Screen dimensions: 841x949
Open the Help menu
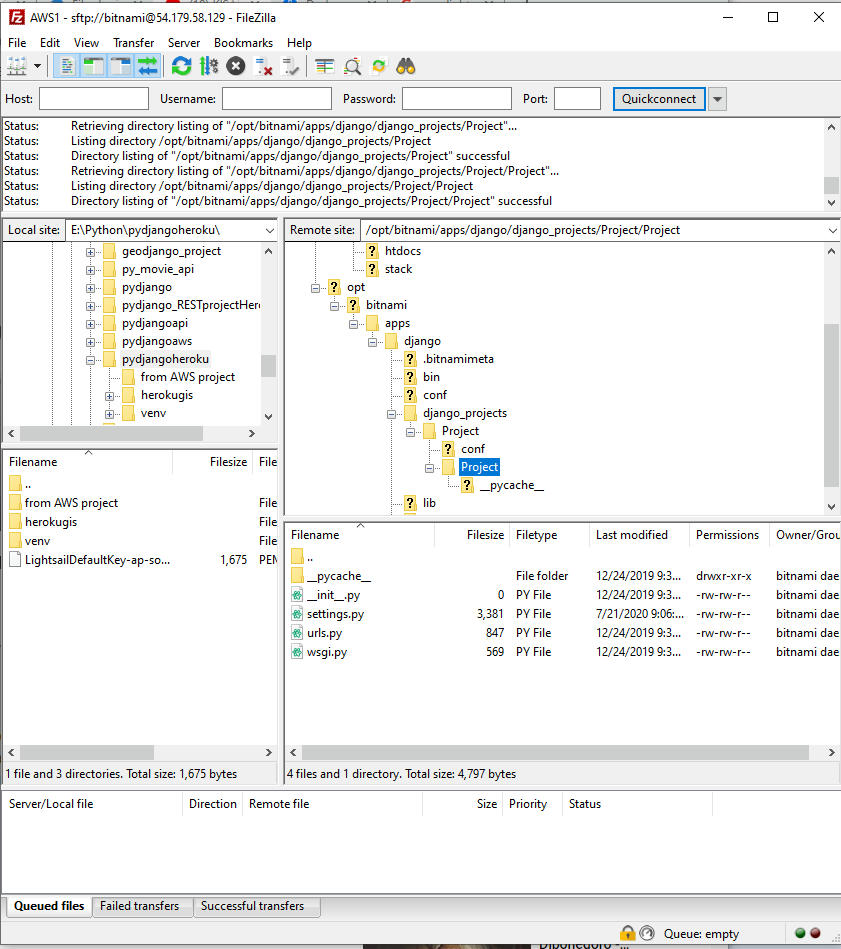pos(299,43)
